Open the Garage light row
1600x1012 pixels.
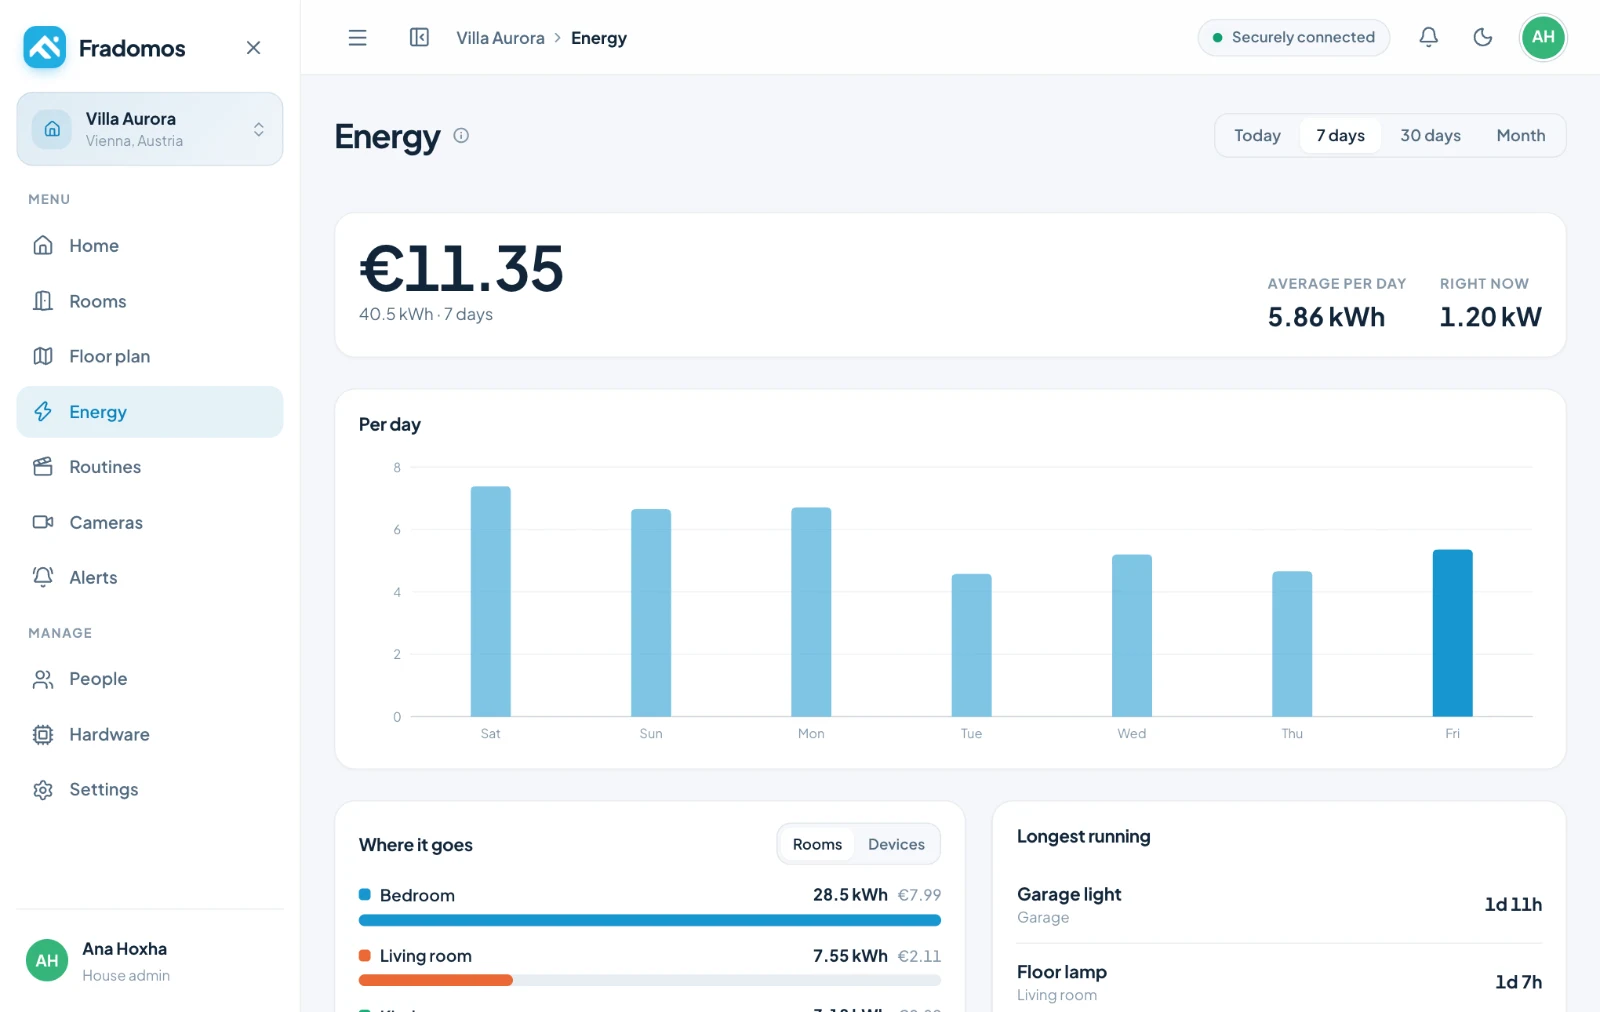(x=1279, y=905)
